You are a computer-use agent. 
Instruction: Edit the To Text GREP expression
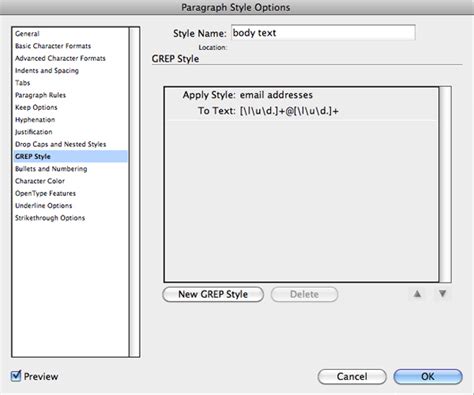[289, 111]
